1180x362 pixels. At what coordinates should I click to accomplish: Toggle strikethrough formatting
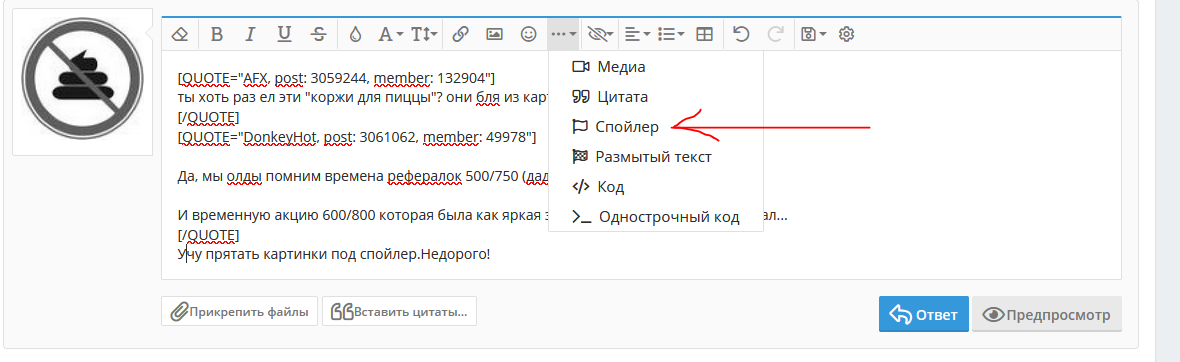318,34
